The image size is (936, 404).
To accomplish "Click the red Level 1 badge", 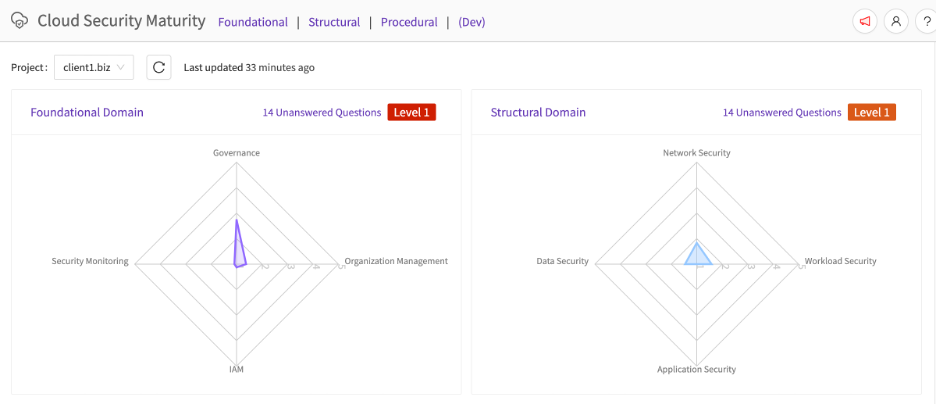I will (412, 112).
